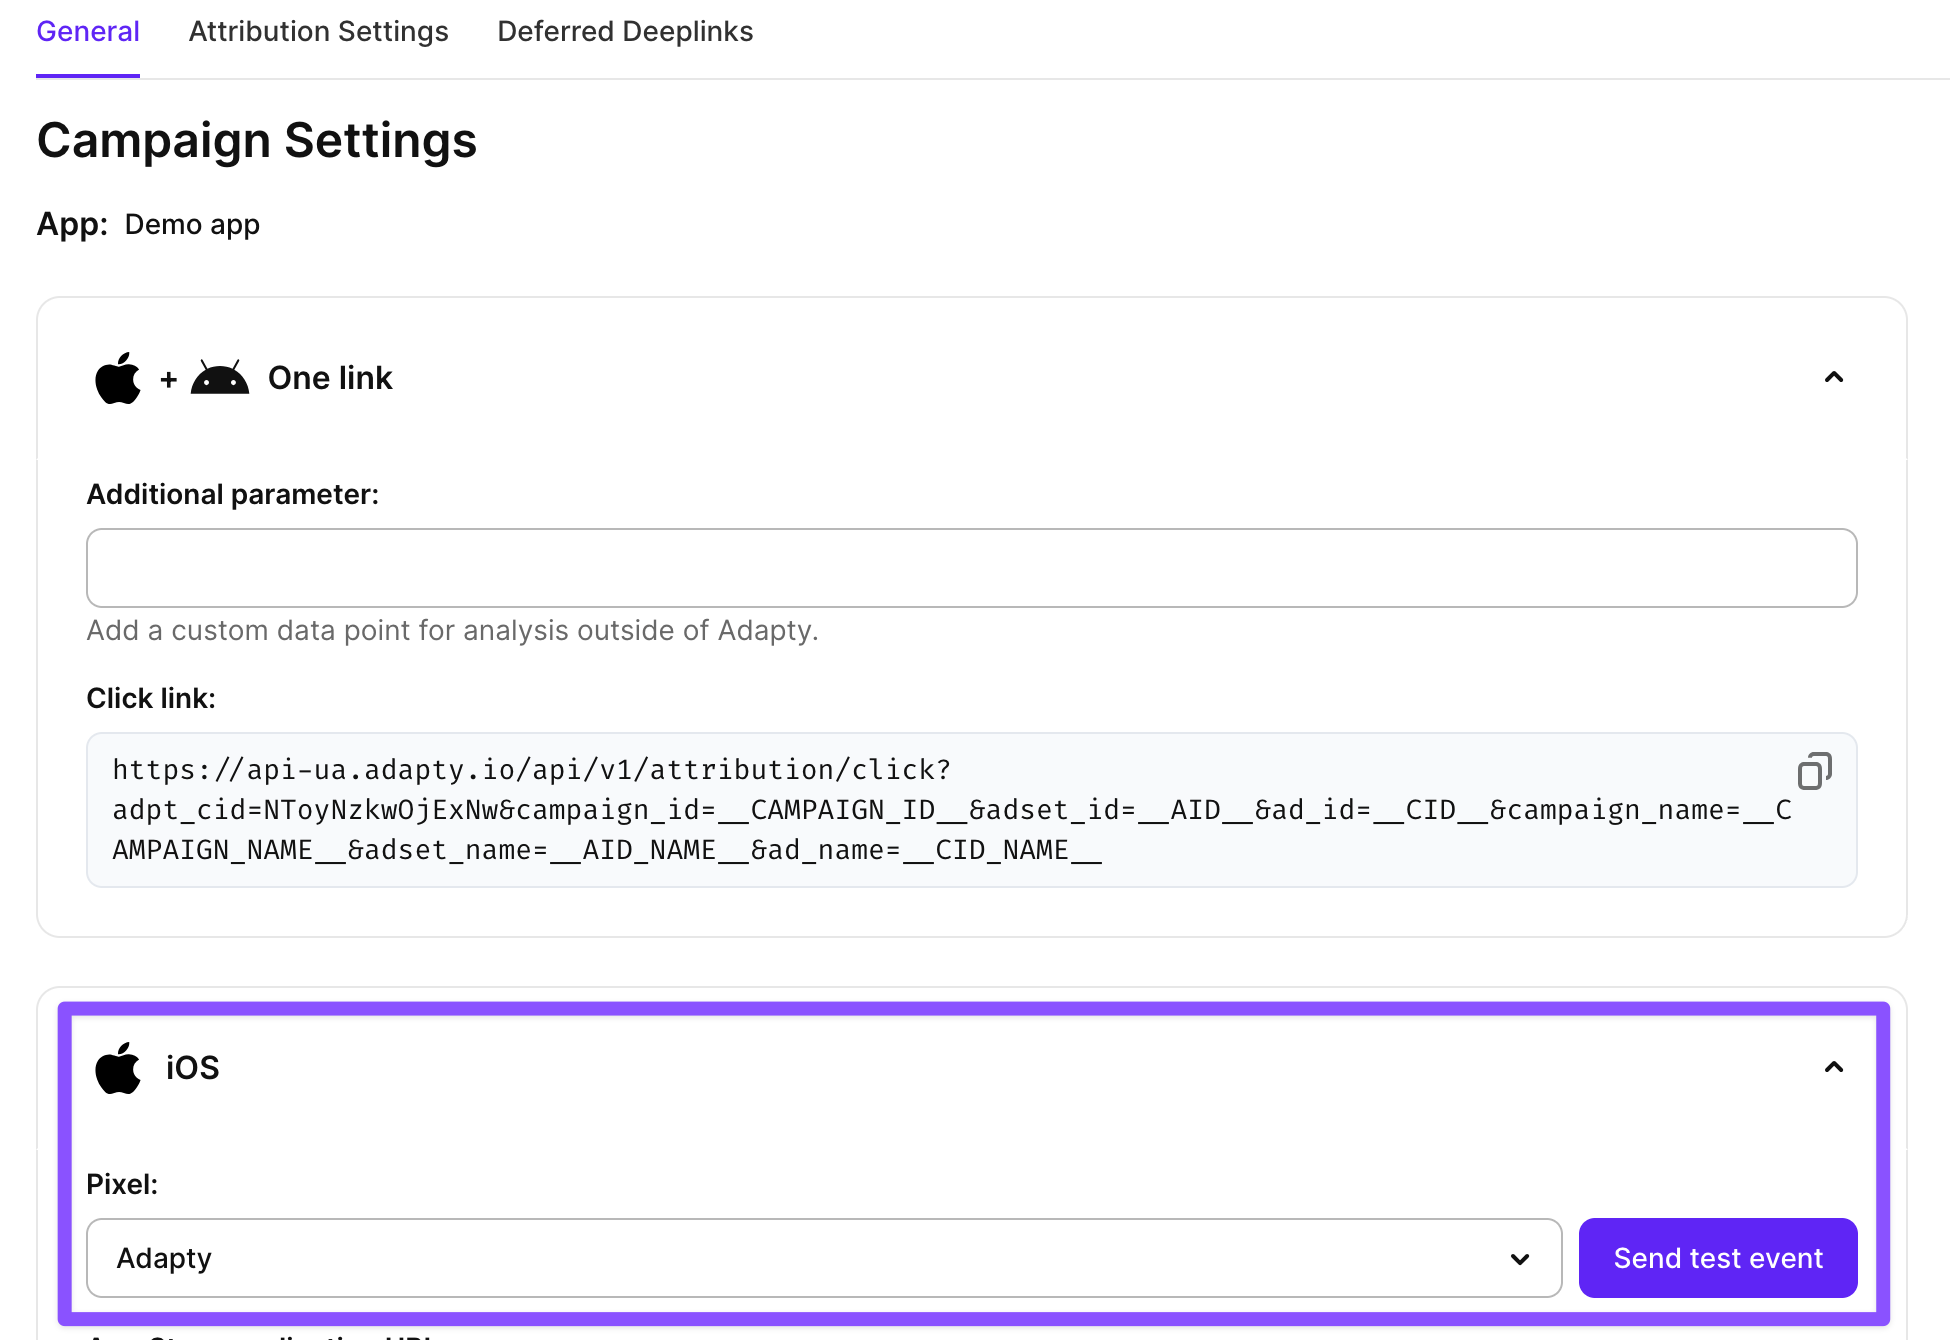Screen dimensions: 1950x1340
Task: Click the iOS section title
Action: pos(192,1068)
